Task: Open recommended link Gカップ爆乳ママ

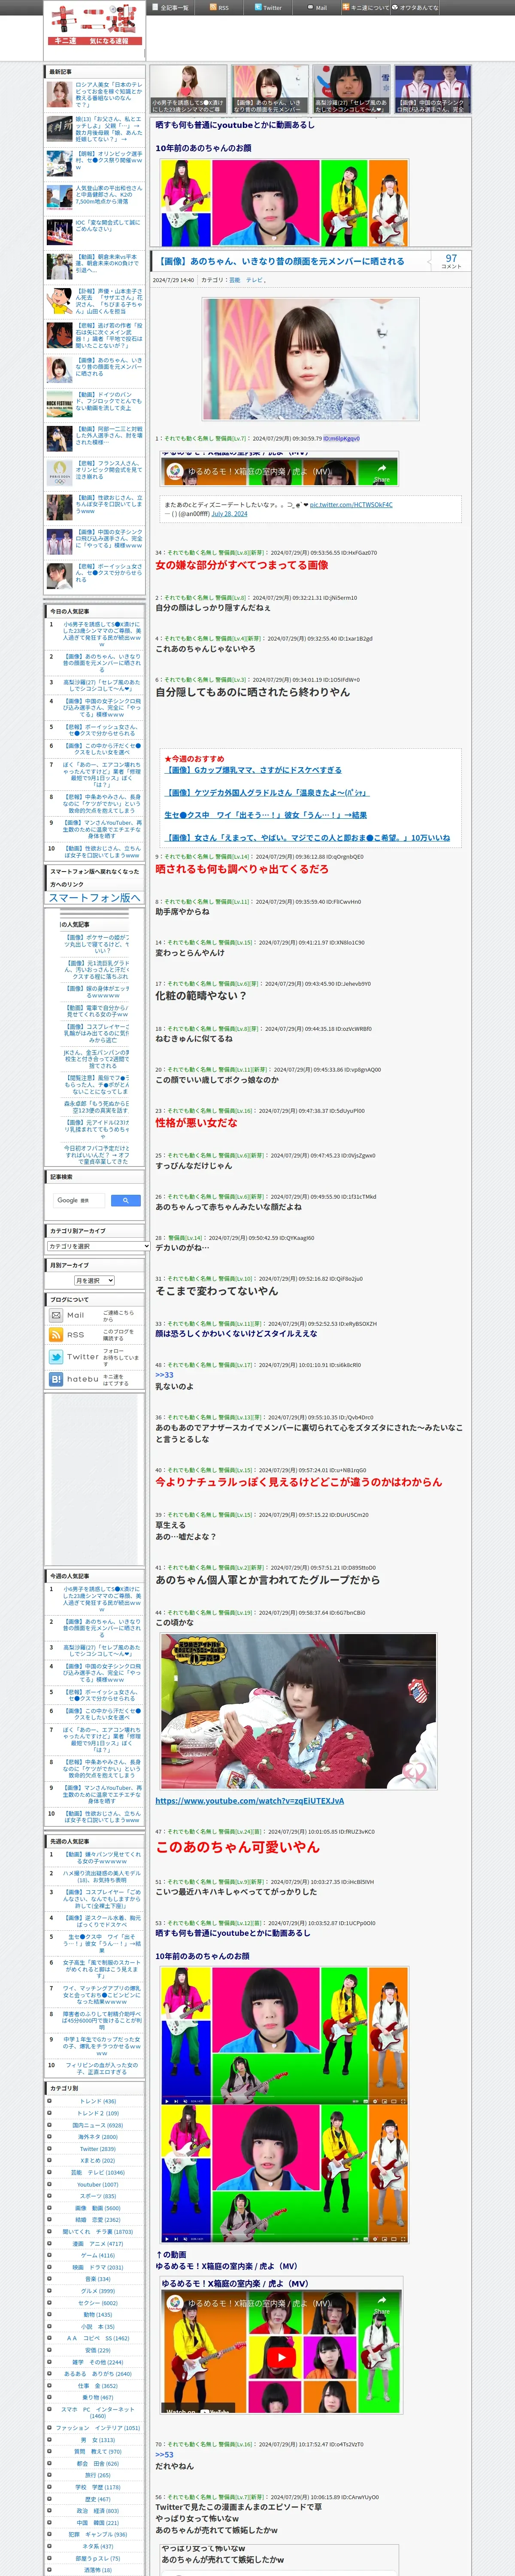Action: (x=253, y=770)
